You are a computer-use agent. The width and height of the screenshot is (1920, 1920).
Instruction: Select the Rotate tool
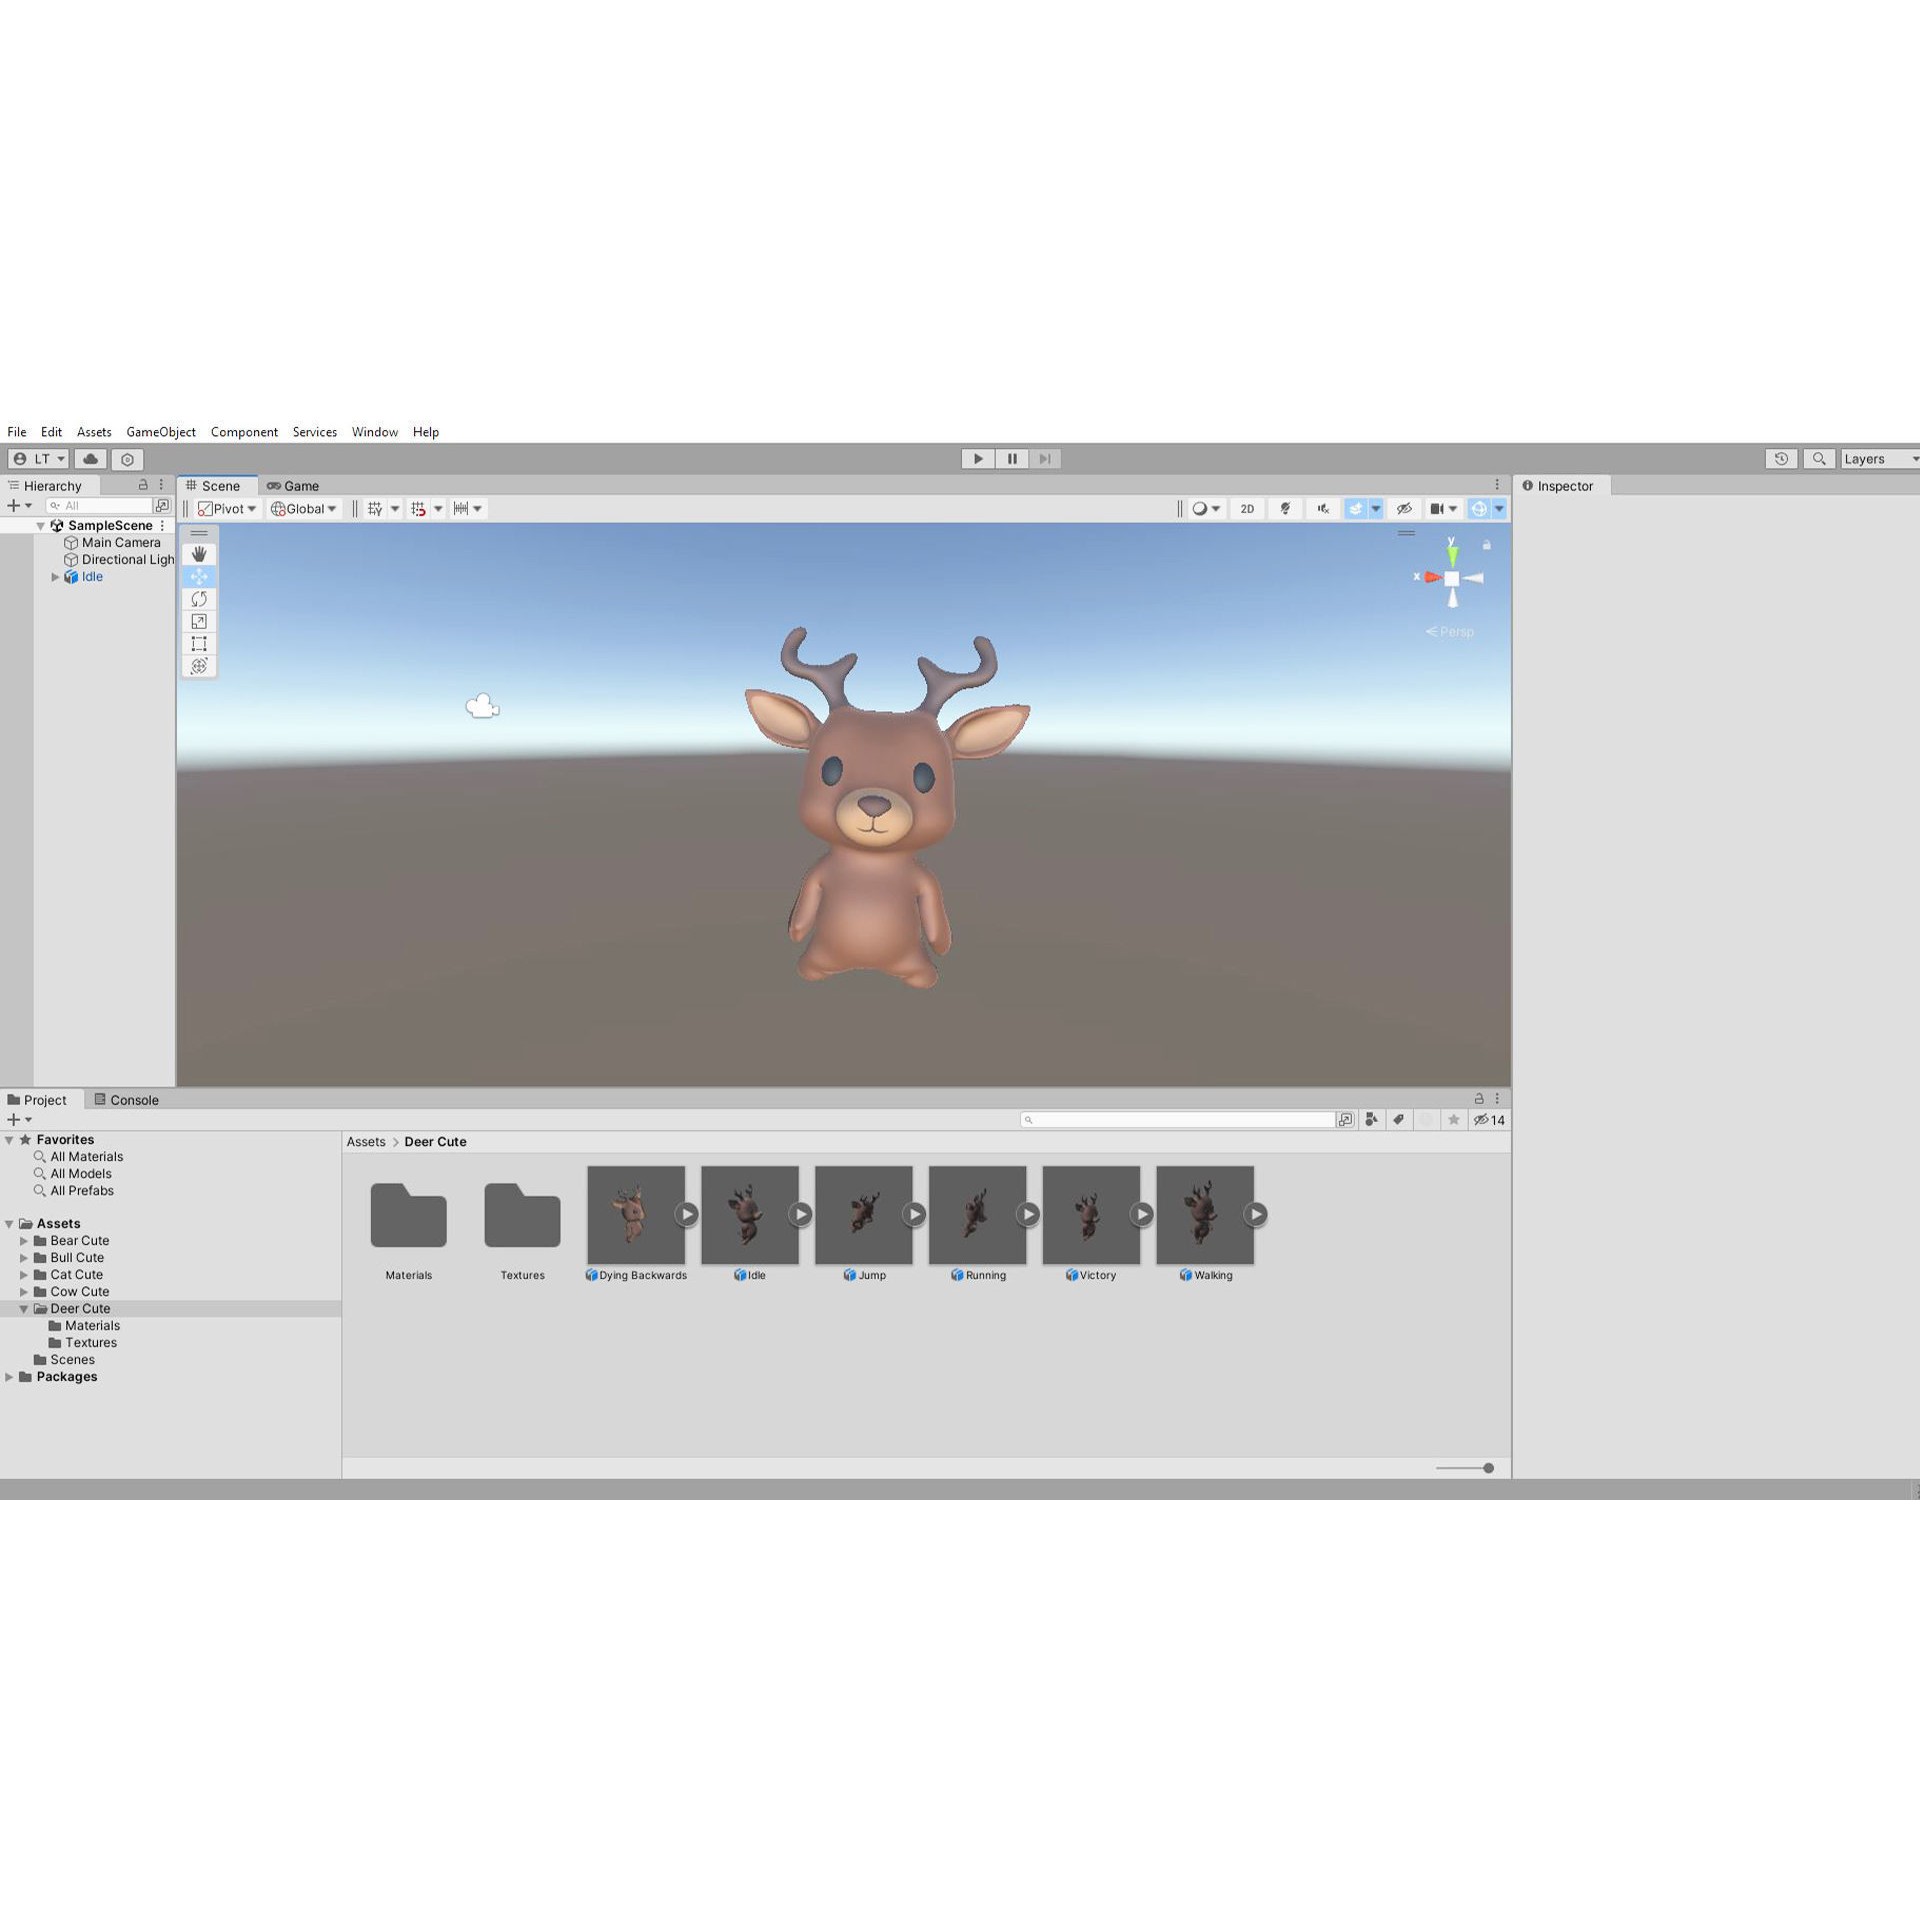(199, 598)
